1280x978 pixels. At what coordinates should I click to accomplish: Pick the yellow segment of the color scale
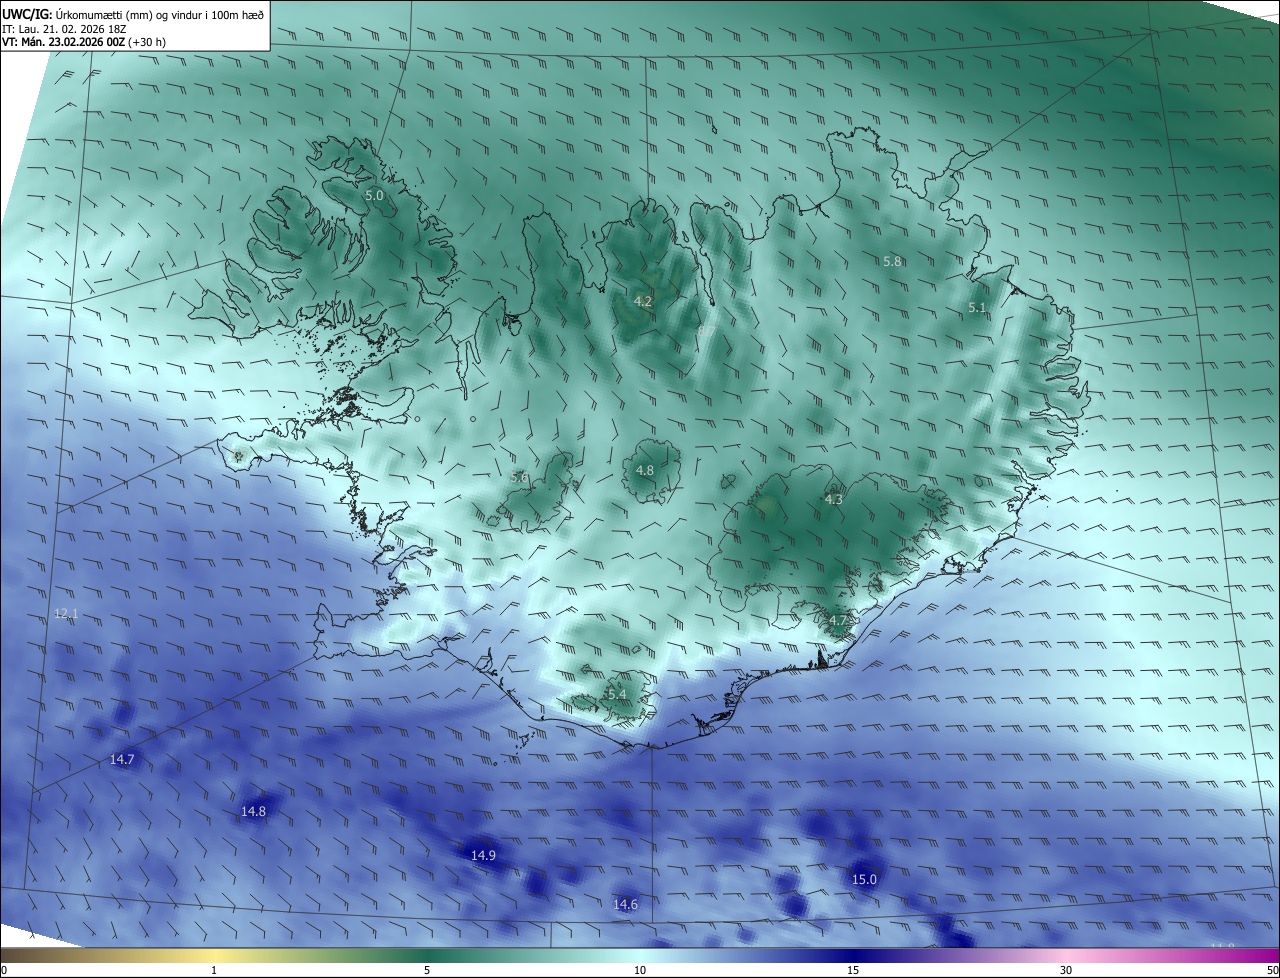(x=214, y=955)
